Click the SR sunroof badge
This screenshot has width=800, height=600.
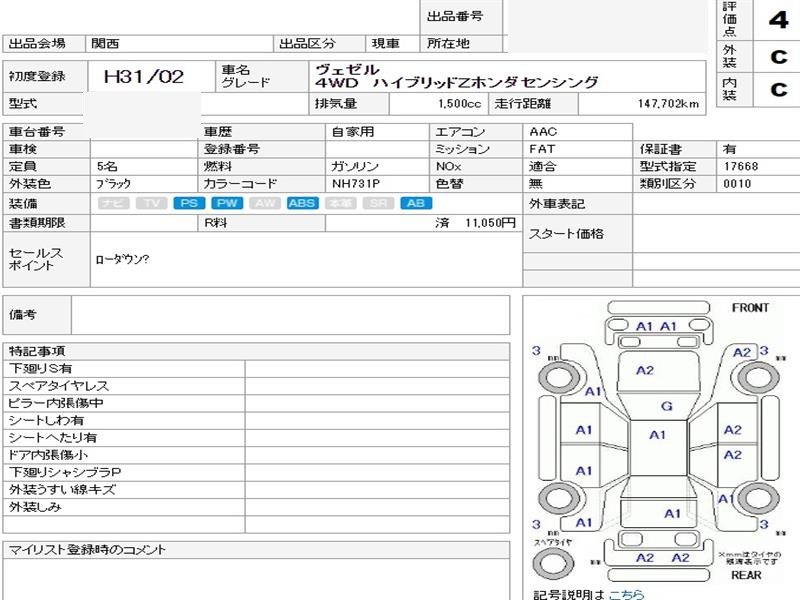[378, 203]
